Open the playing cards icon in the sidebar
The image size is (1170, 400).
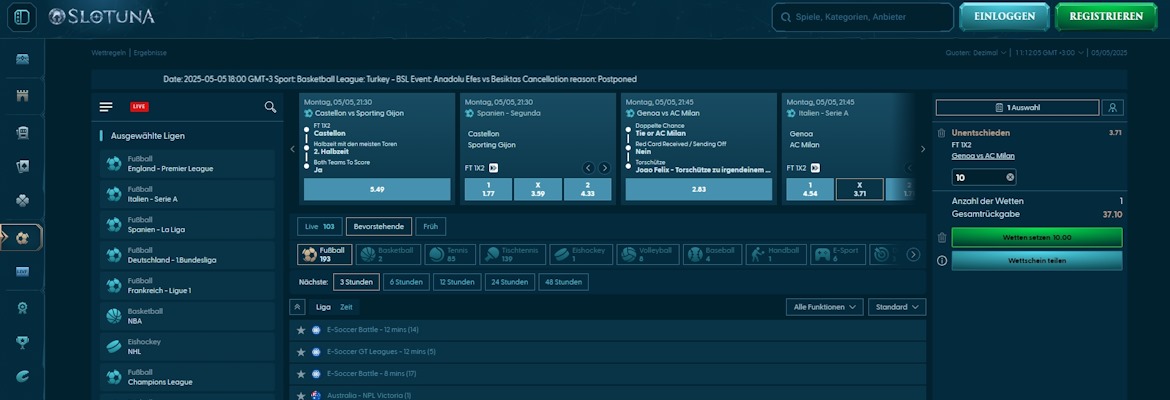[x=22, y=166]
